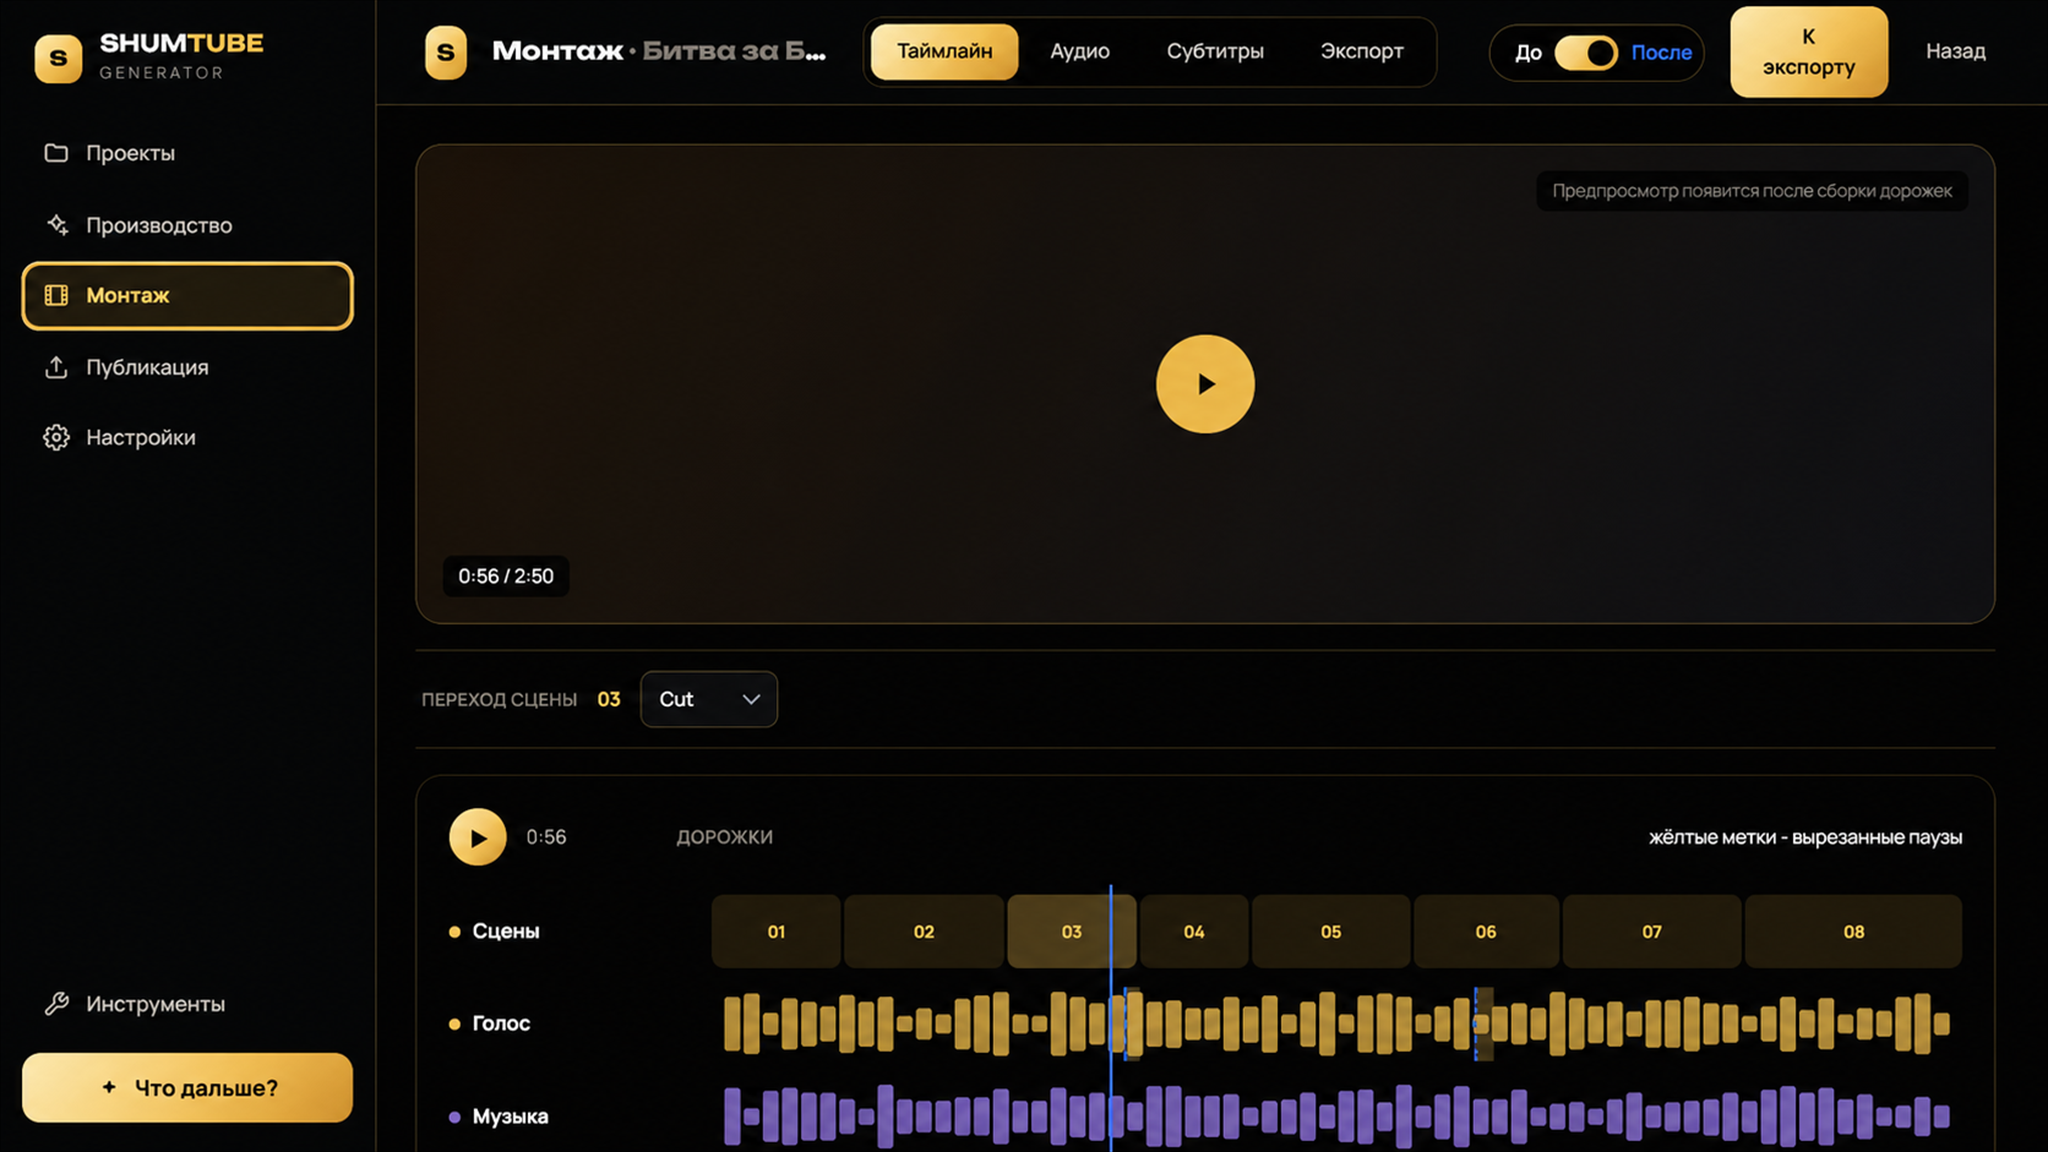Click the yellow dot beside Голос track
Screen dimensions: 2048x1152
click(x=454, y=1023)
